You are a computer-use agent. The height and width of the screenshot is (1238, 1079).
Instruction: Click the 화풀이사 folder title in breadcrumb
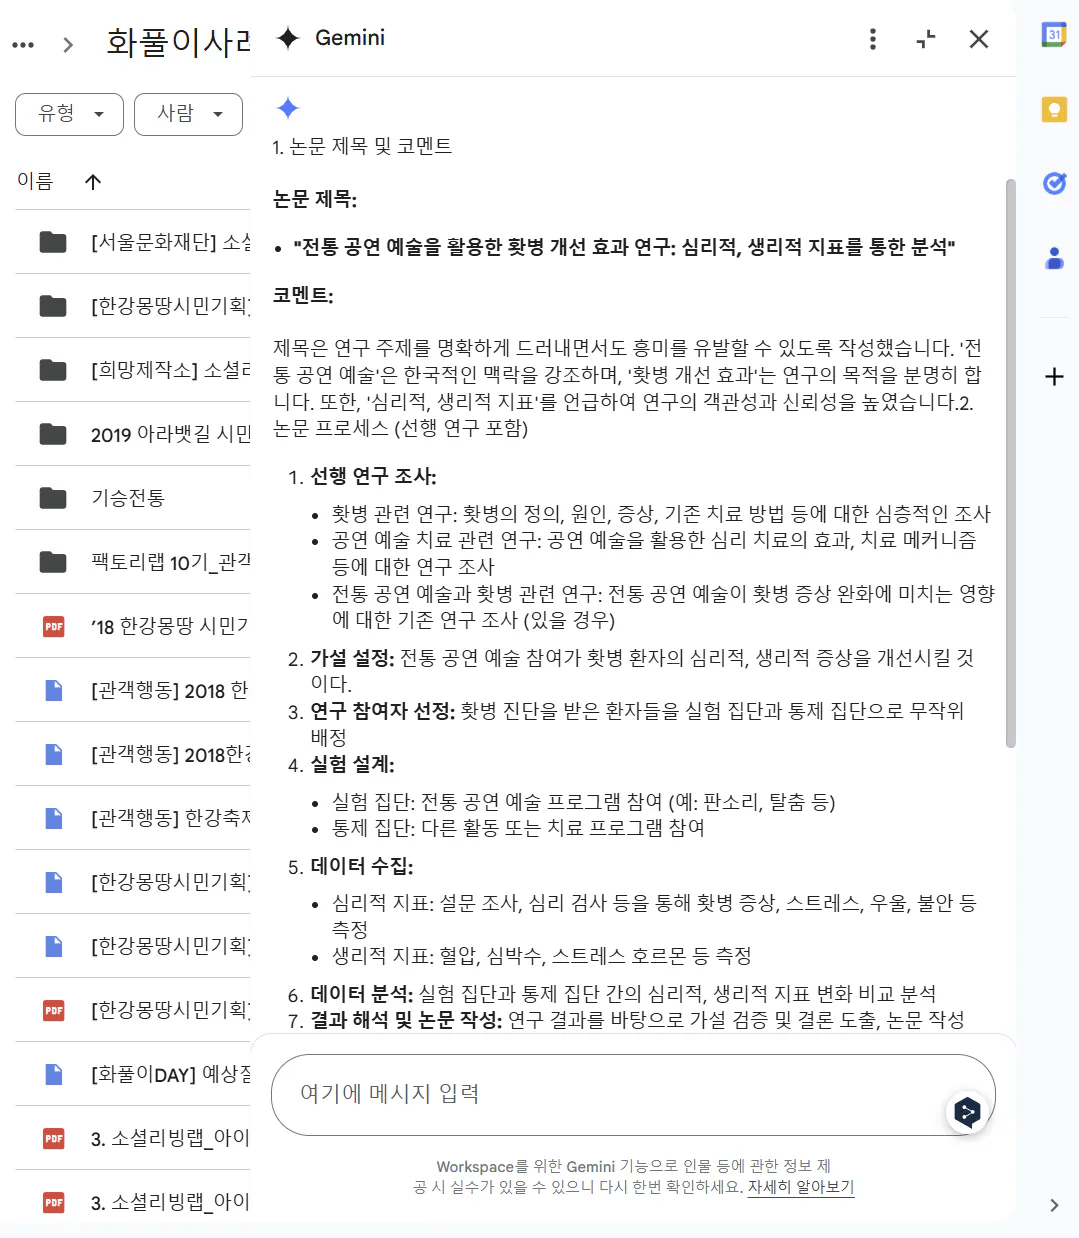coord(178,42)
